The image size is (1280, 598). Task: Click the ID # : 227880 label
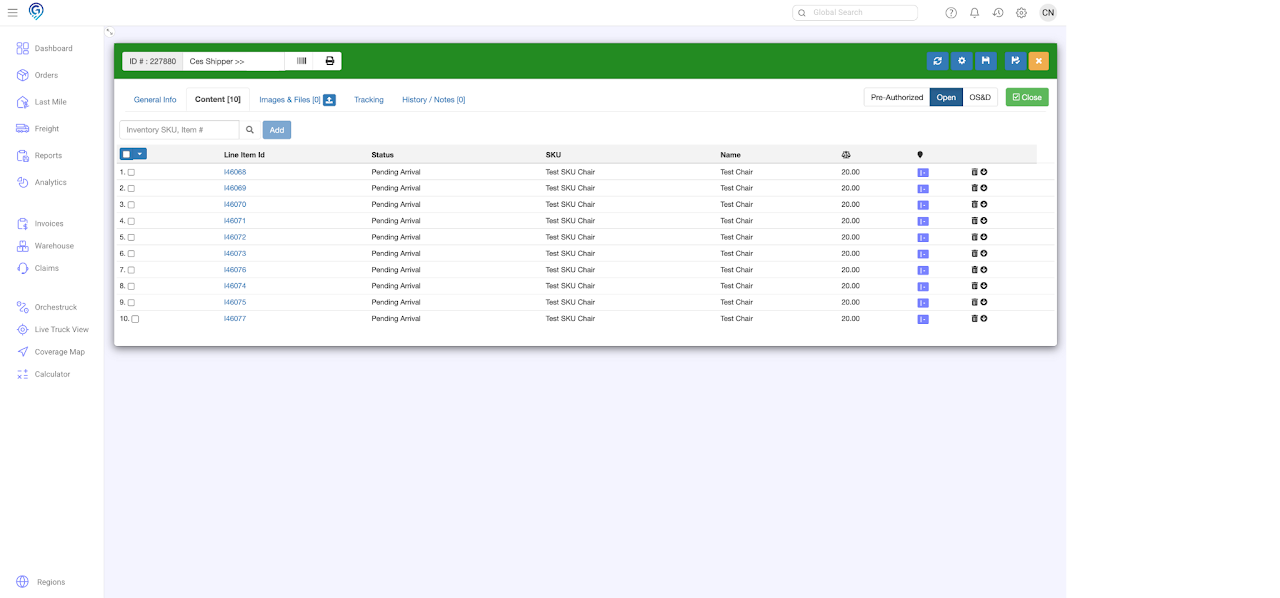click(153, 61)
